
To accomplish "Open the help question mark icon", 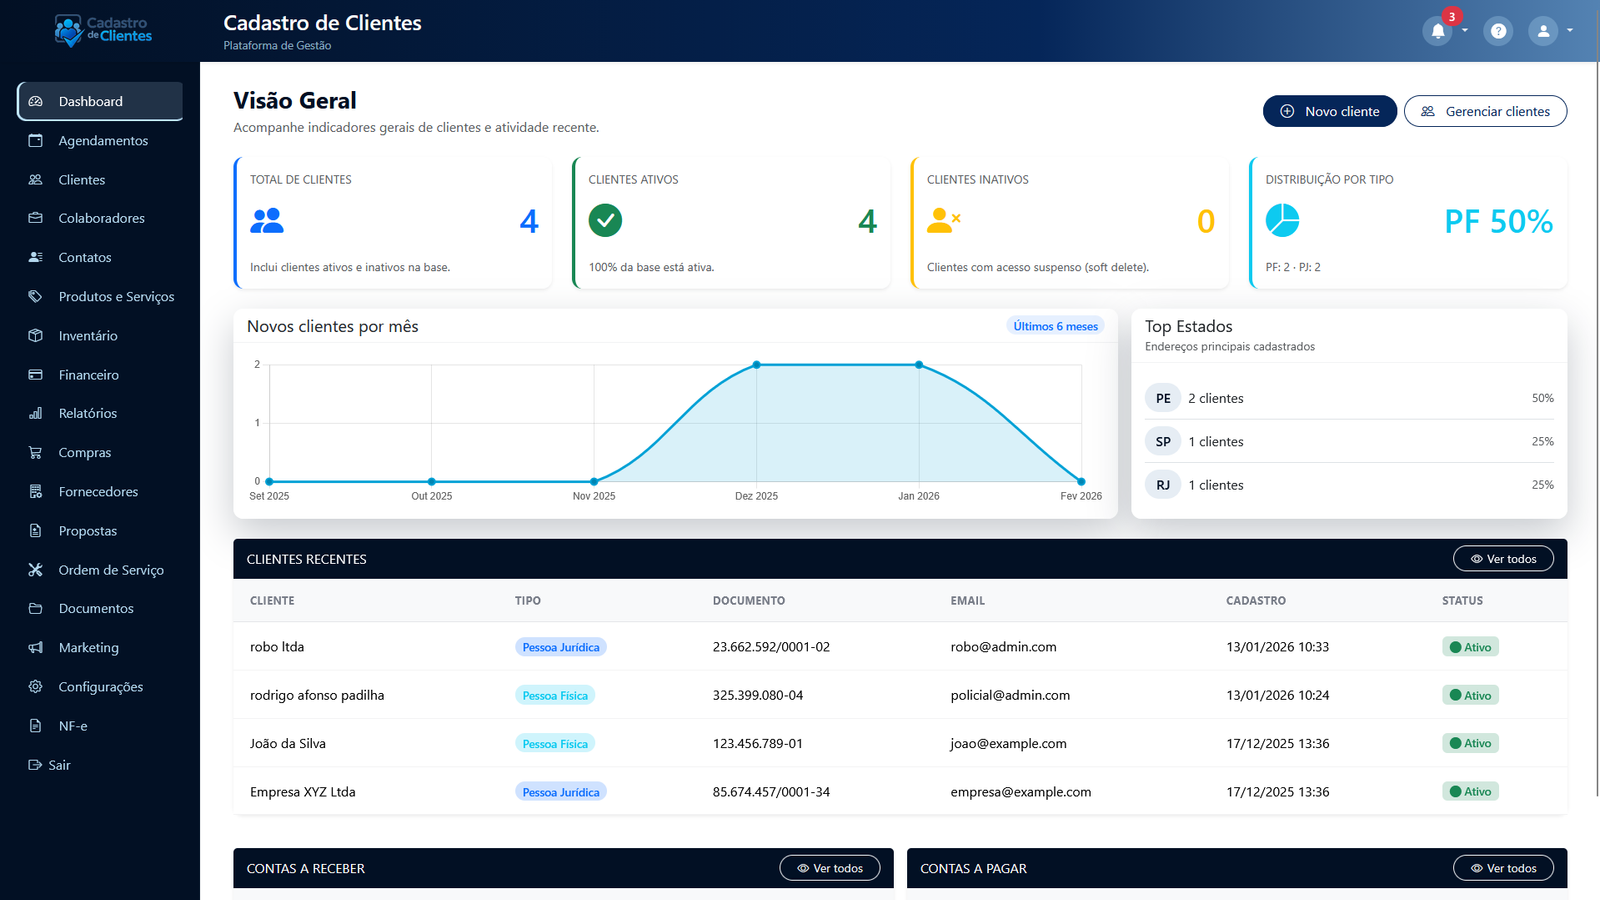I will click(x=1498, y=31).
